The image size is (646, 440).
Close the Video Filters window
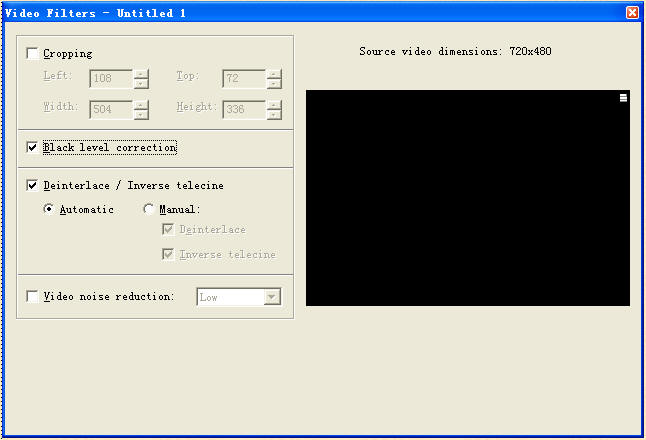632,13
